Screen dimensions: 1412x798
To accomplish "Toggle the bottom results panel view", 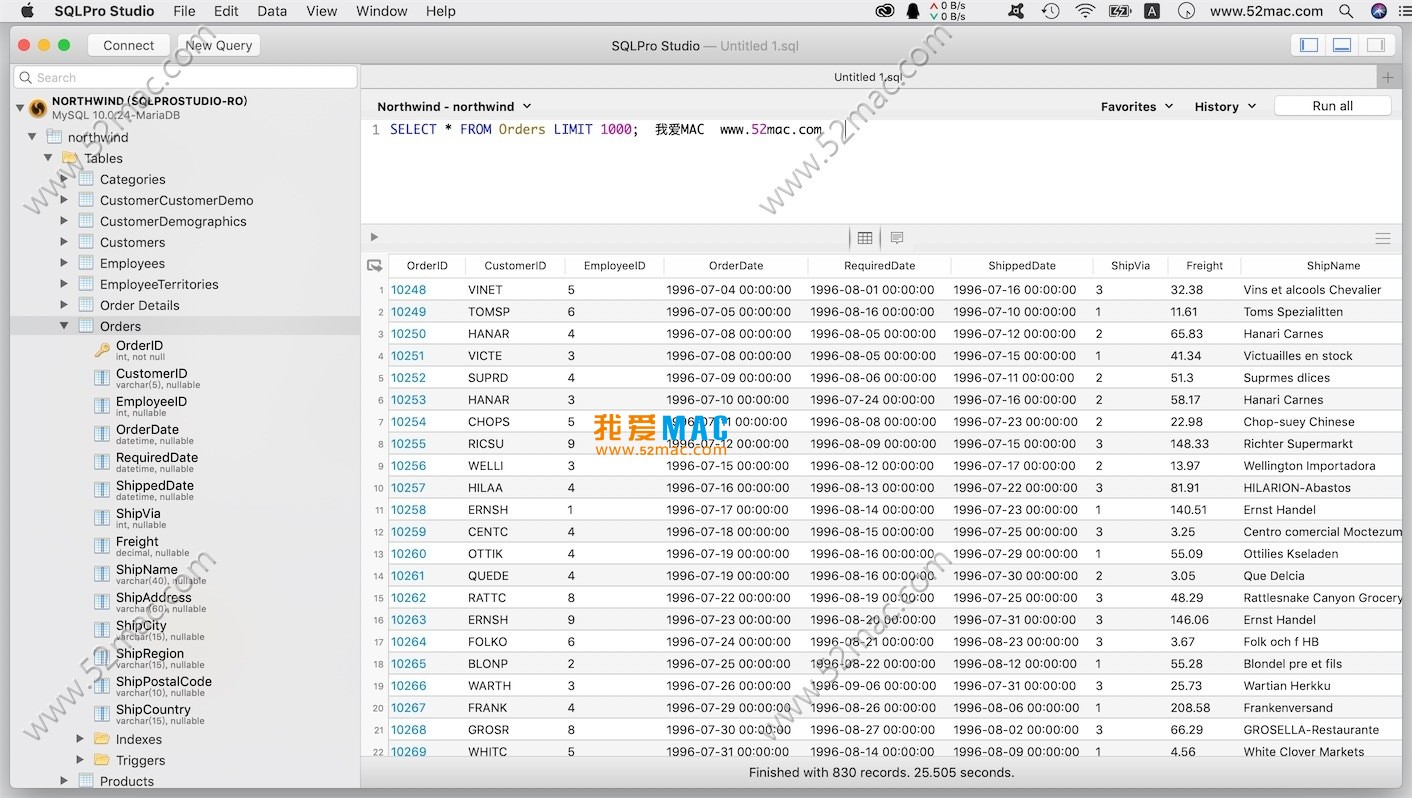I will pyautogui.click(x=1342, y=45).
